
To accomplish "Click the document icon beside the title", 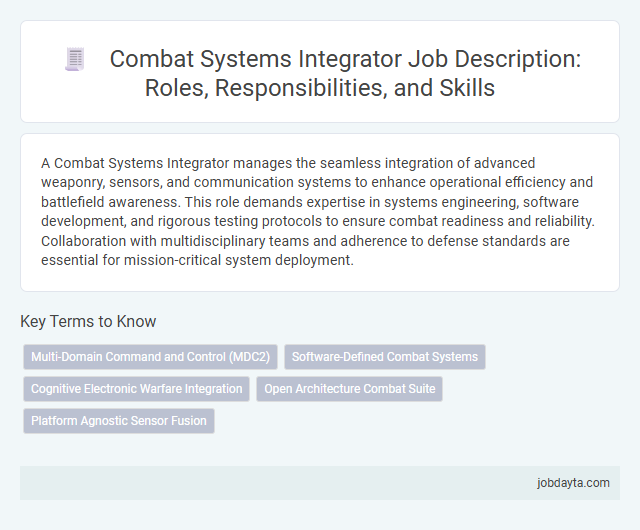I will click(x=75, y=59).
